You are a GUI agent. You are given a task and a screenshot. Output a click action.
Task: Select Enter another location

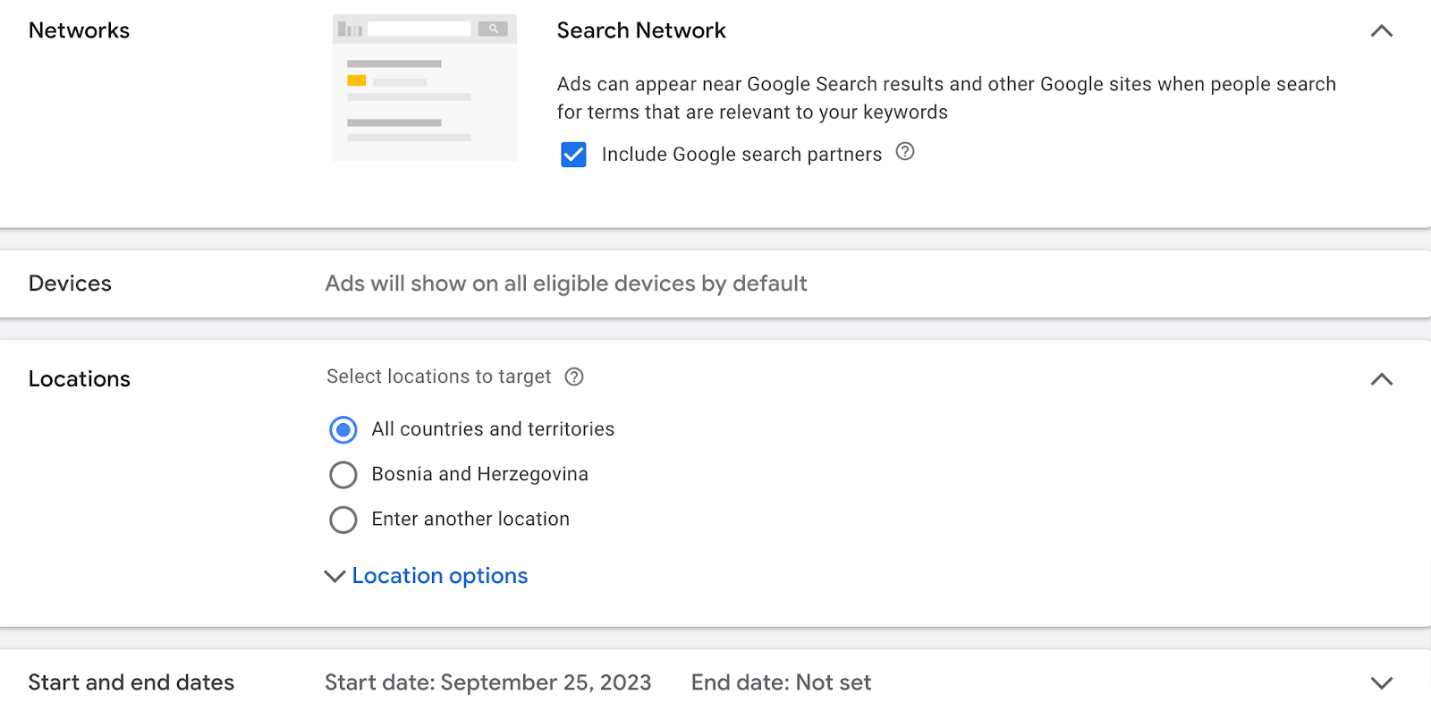click(343, 519)
